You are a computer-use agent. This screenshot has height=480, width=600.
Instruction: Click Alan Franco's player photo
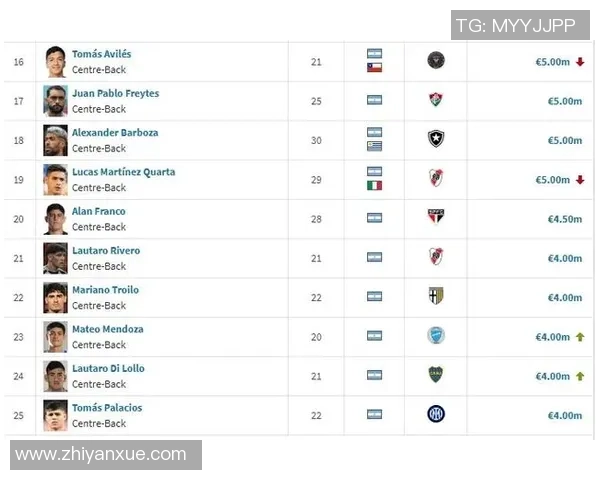tap(55, 218)
